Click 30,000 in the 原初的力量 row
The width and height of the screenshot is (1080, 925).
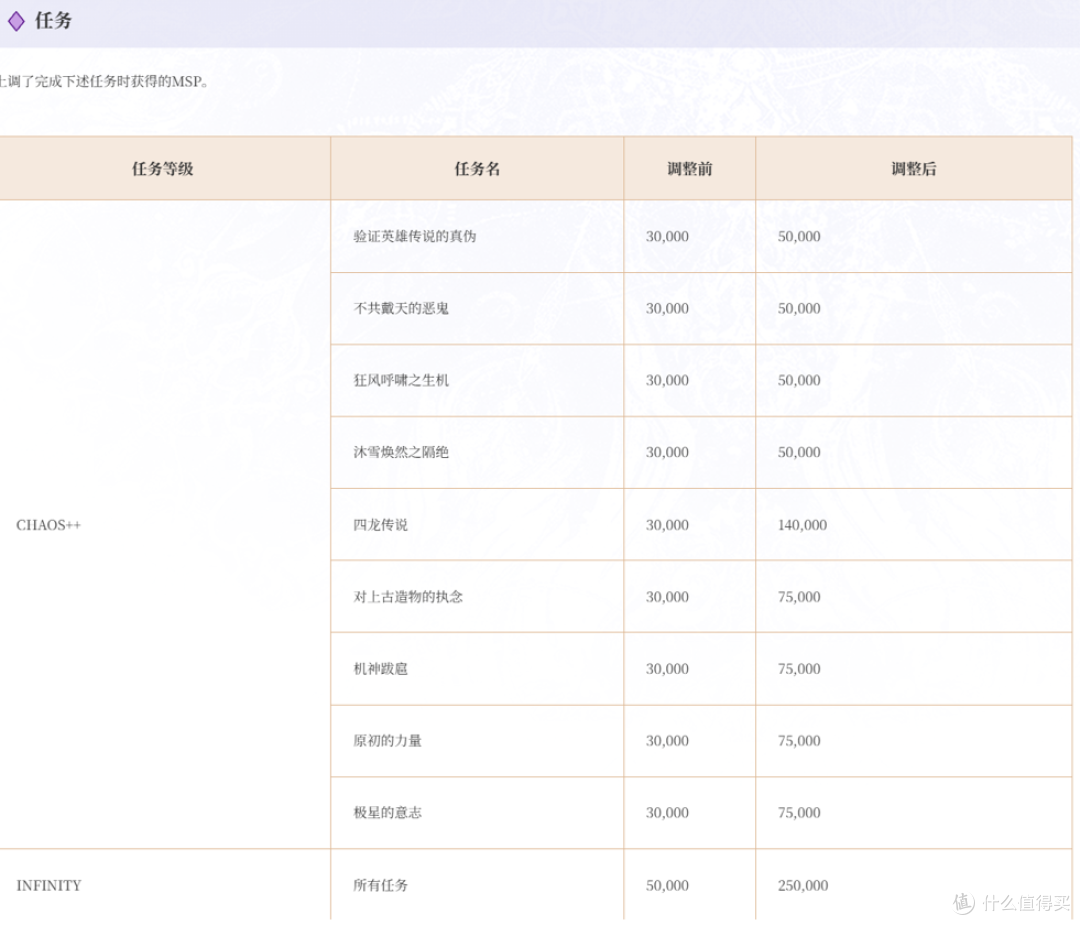(x=667, y=741)
